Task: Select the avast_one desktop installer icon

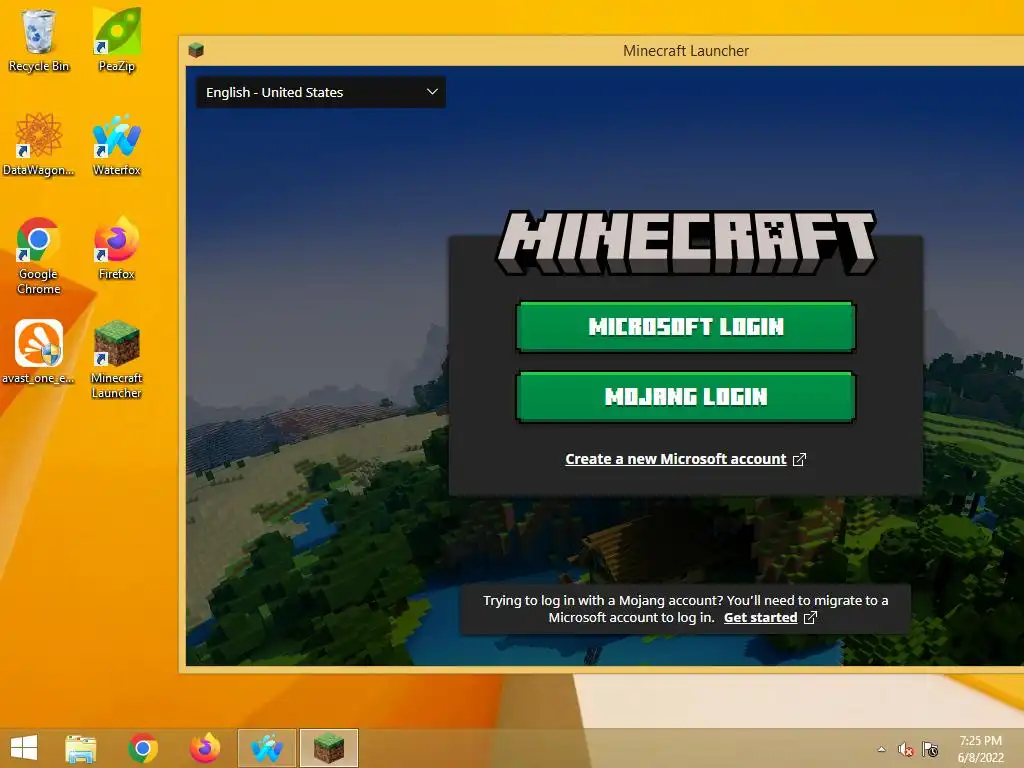Action: click(39, 352)
